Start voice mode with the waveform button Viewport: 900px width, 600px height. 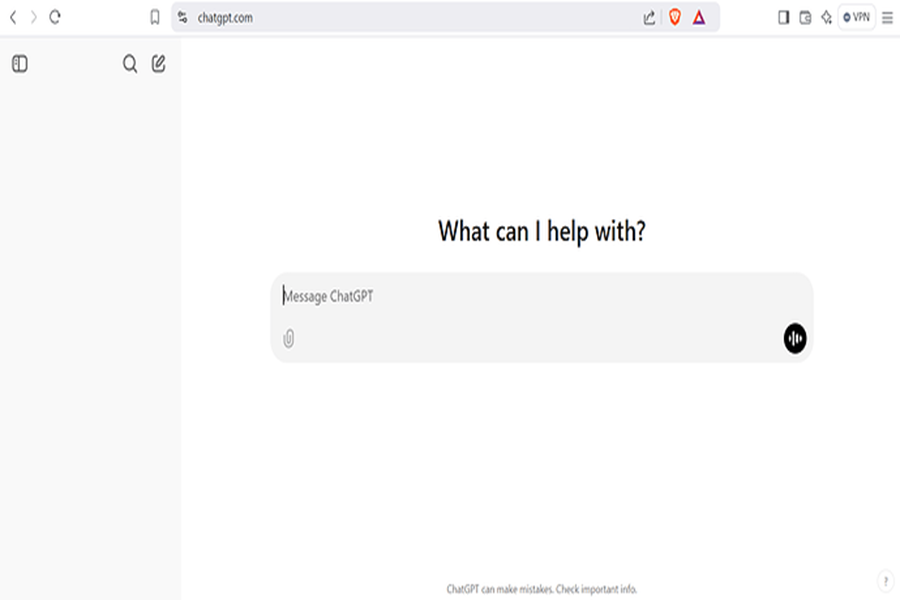coord(795,338)
